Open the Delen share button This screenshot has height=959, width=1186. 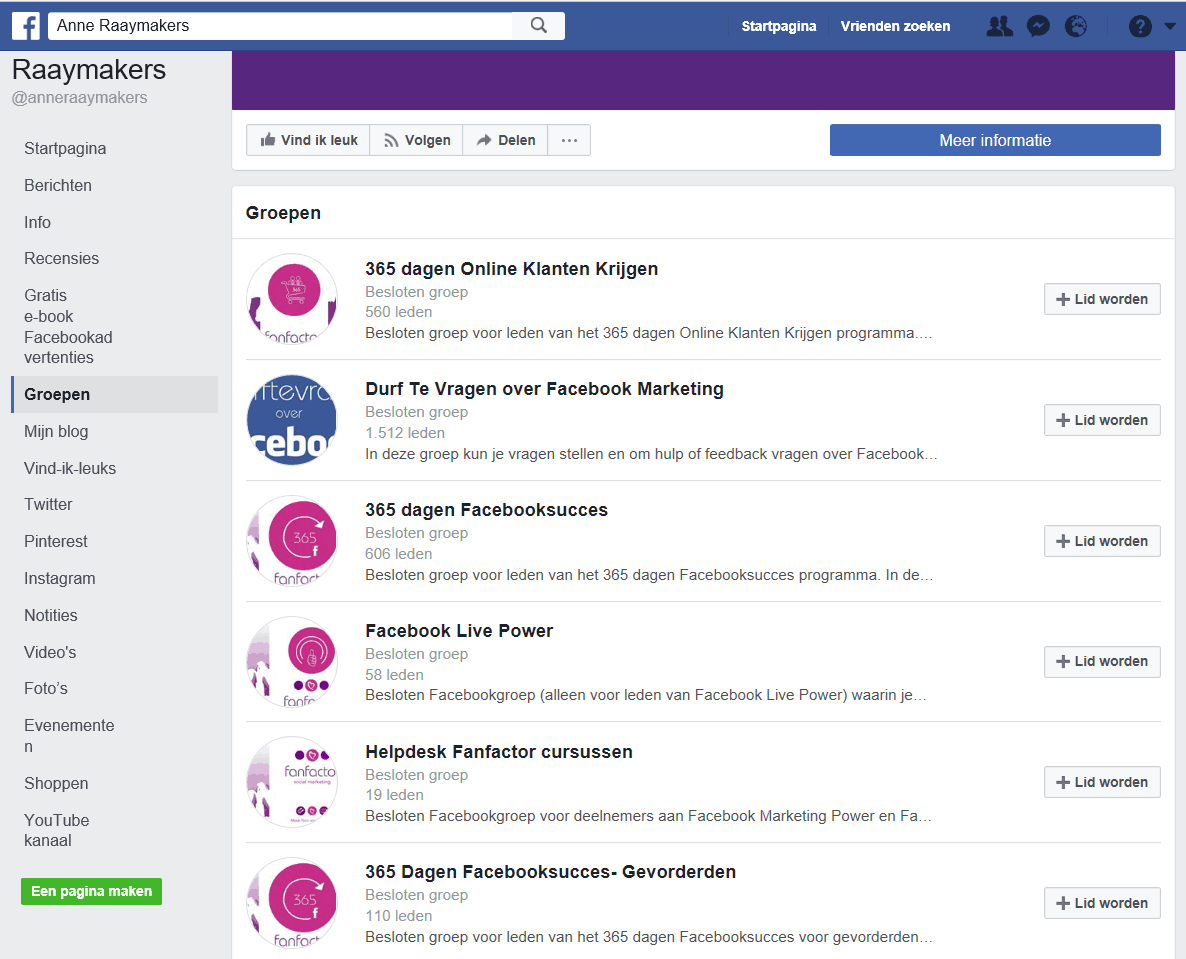point(506,141)
